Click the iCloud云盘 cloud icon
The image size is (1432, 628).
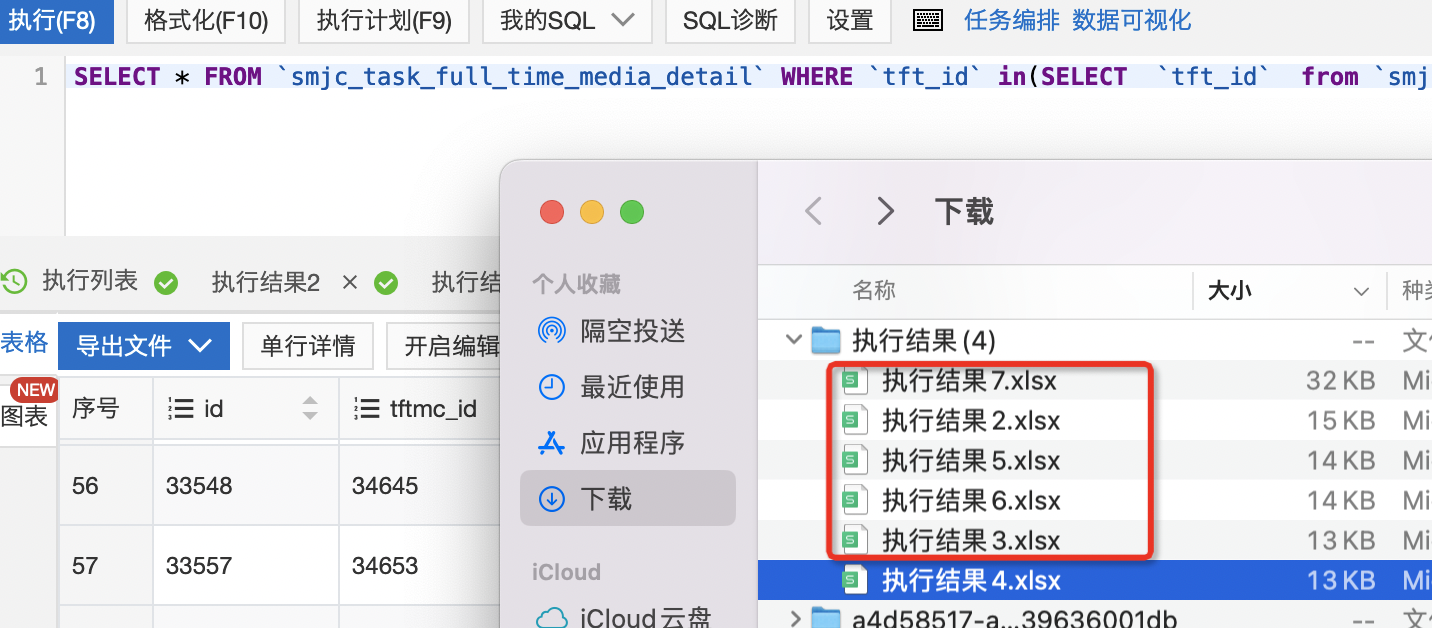click(551, 618)
